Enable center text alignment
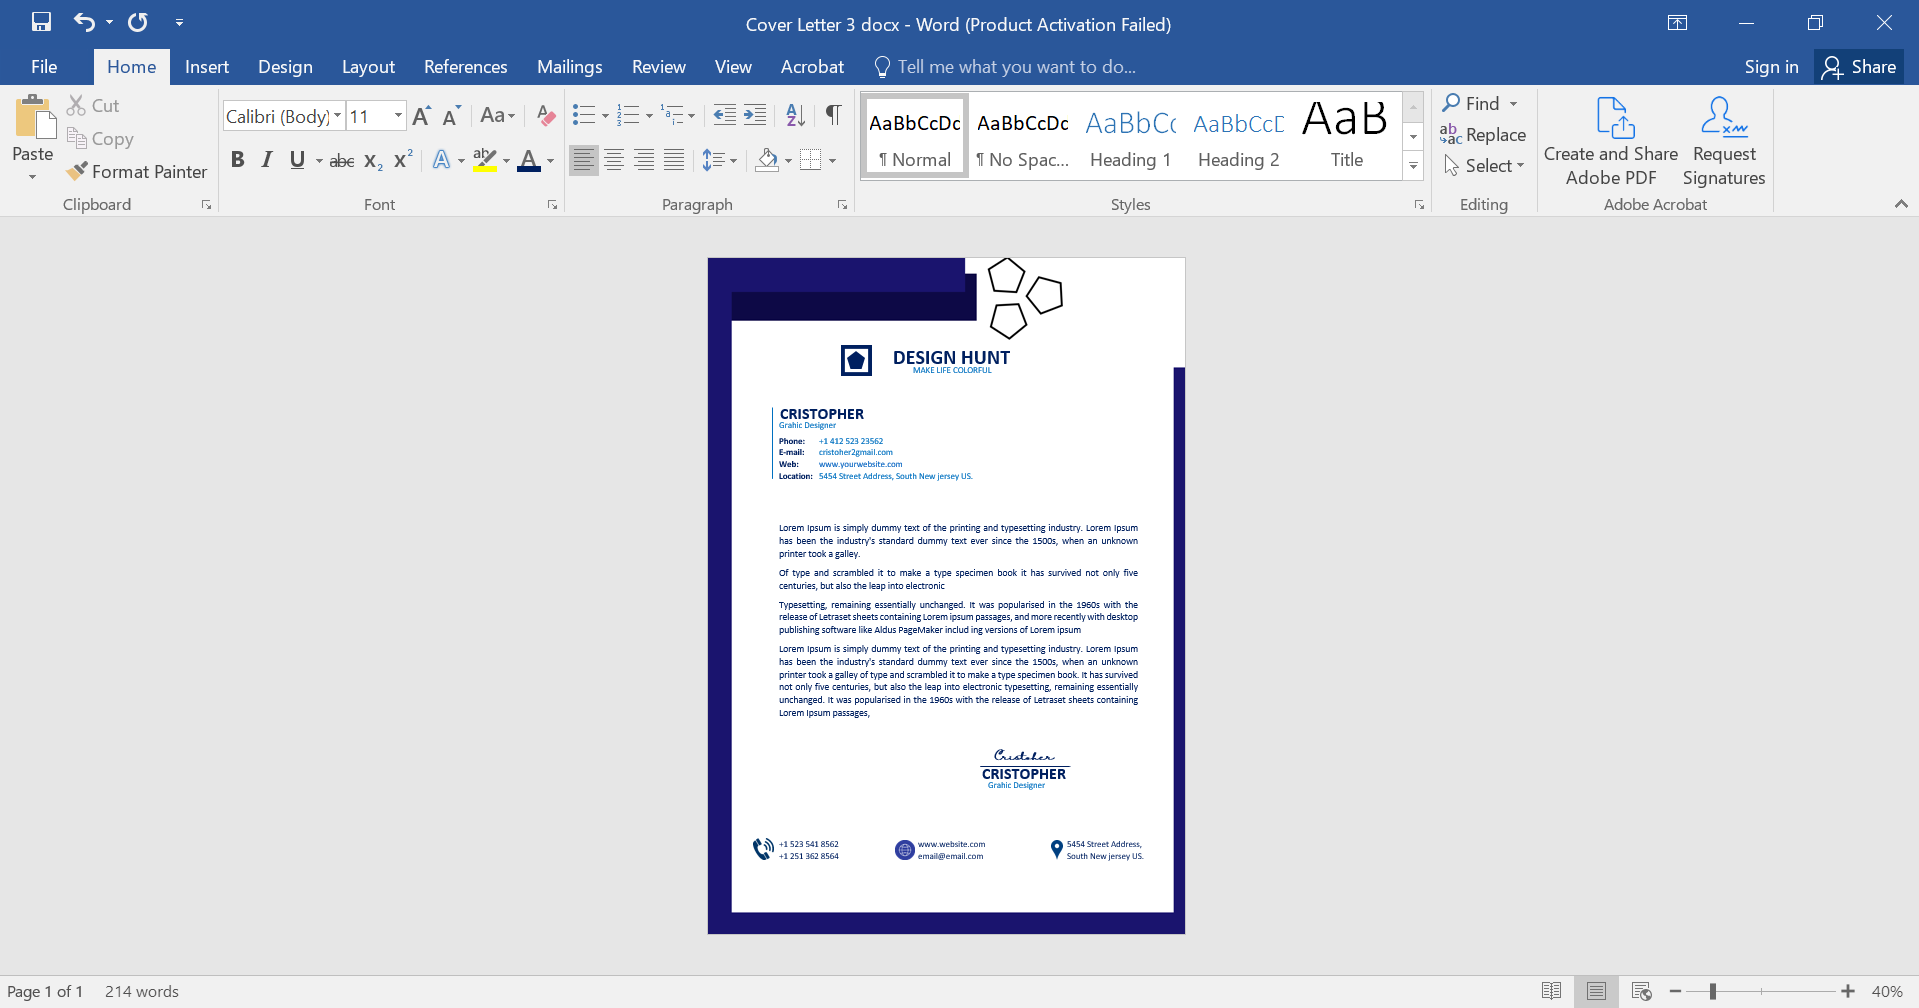The width and height of the screenshot is (1919, 1008). [613, 159]
